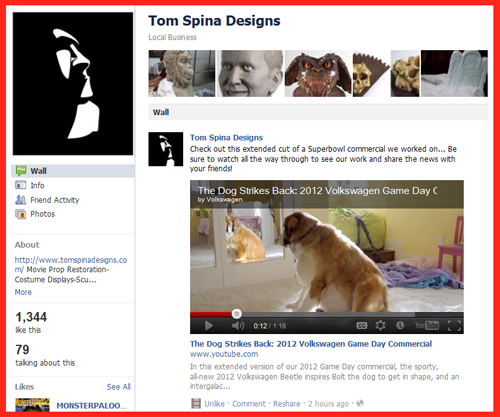Click the video progress bar scrubber
500x417 pixels.
click(x=237, y=314)
